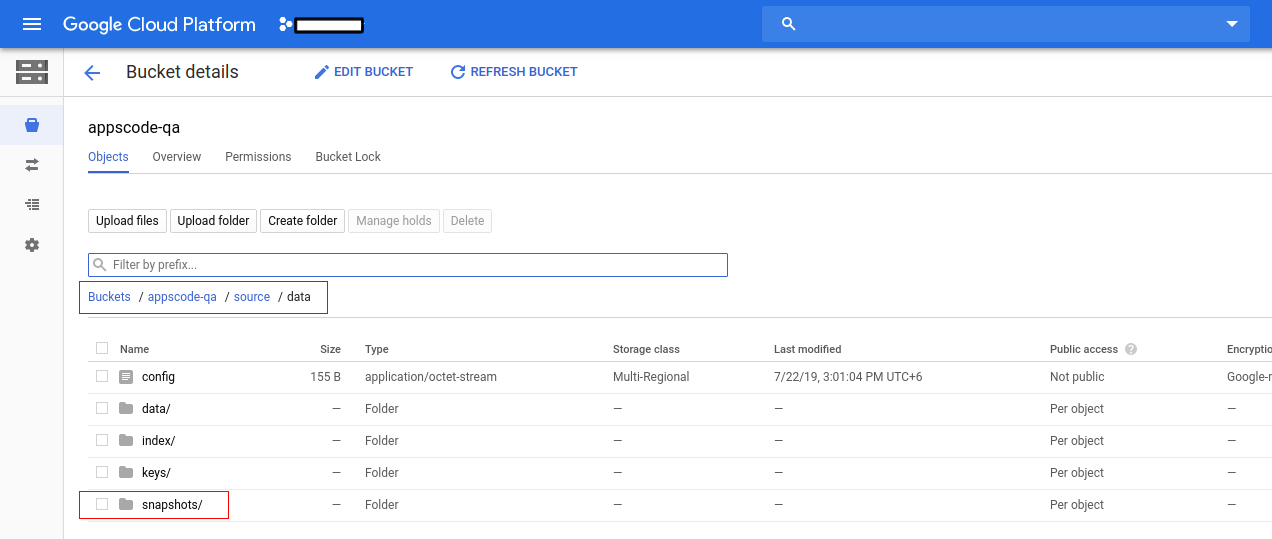Click the Storage product icon in the sidebar

tap(32, 72)
